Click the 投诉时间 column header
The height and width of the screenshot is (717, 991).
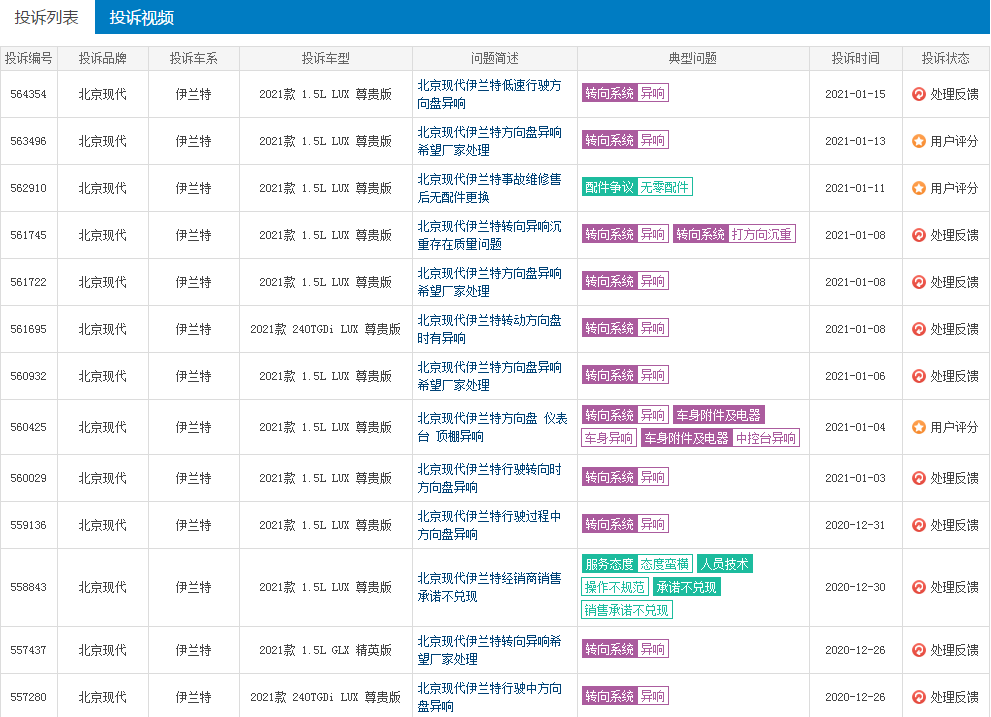[x=855, y=58]
